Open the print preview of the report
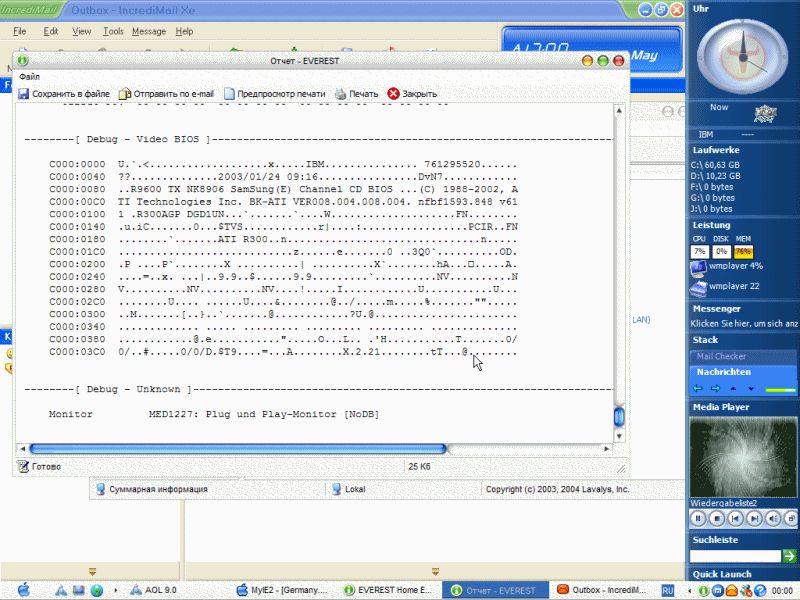Image resolution: width=800 pixels, height=600 pixels. pyautogui.click(x=275, y=94)
